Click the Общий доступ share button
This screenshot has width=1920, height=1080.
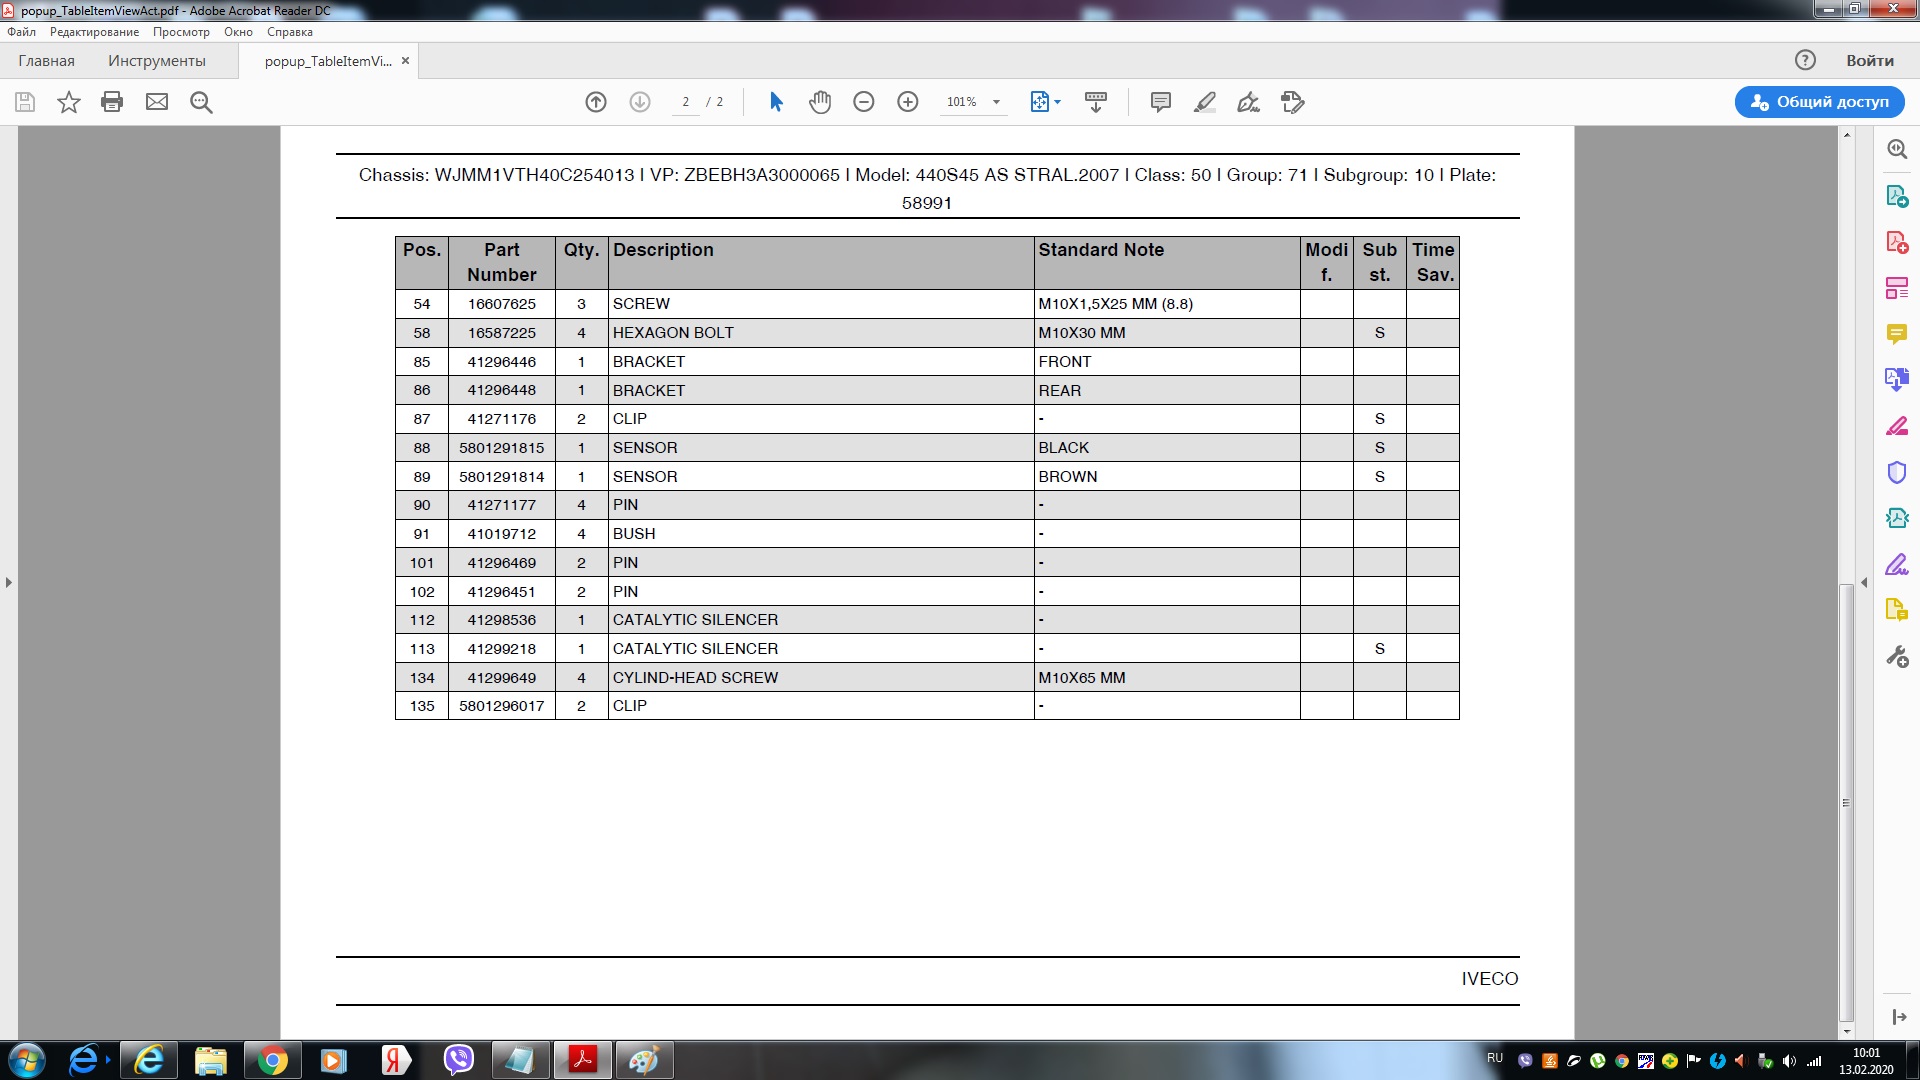(x=1819, y=102)
